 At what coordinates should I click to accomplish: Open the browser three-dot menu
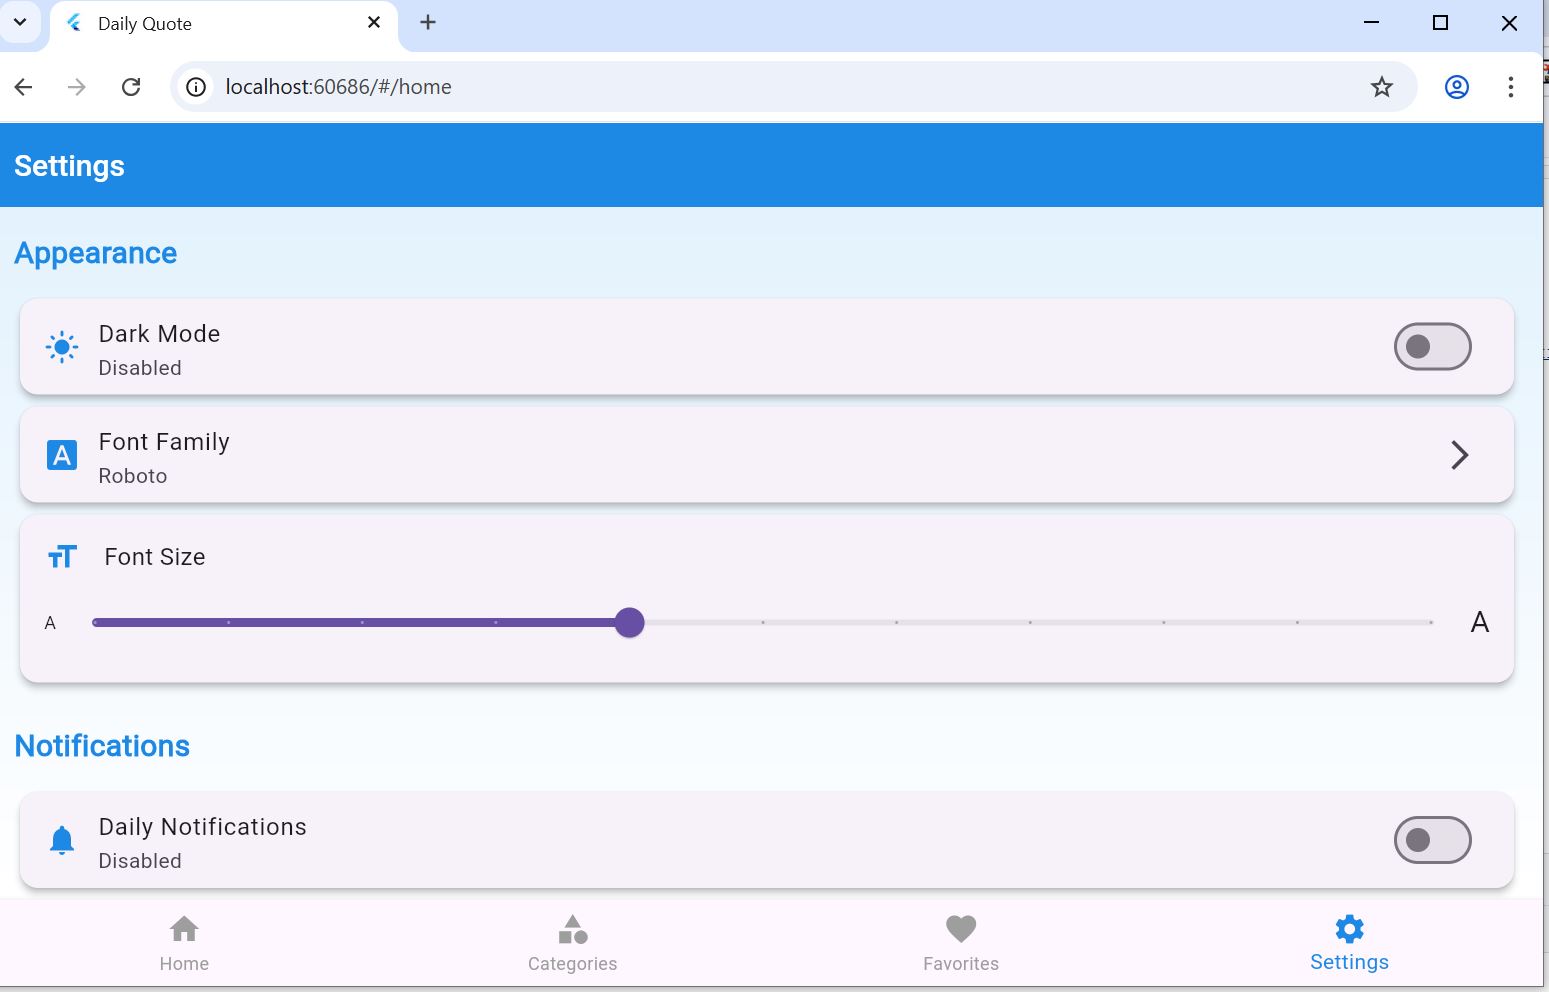pyautogui.click(x=1510, y=87)
